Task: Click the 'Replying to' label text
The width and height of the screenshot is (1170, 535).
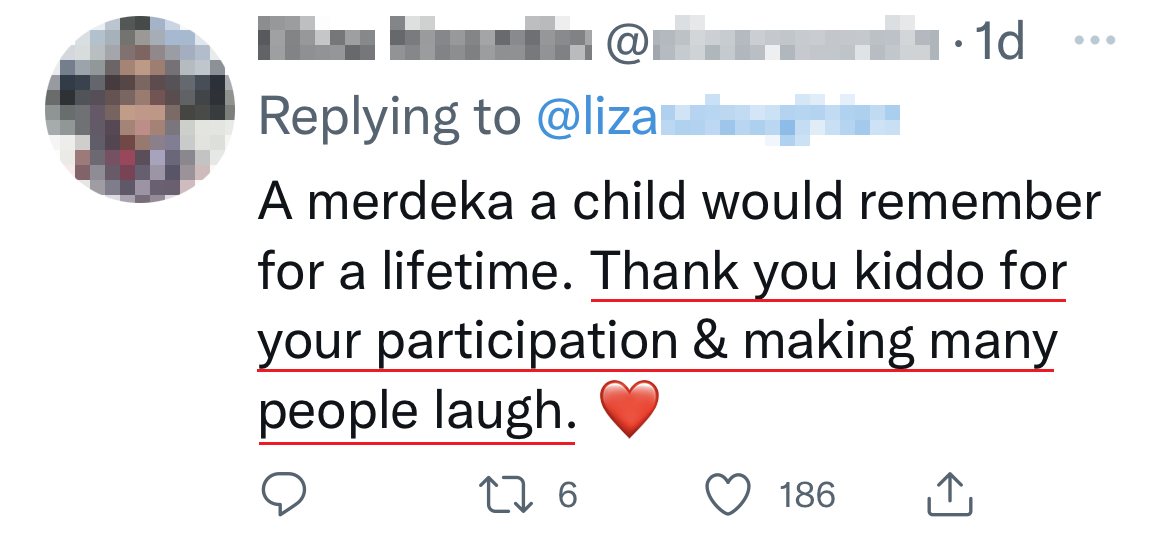Action: [390, 118]
